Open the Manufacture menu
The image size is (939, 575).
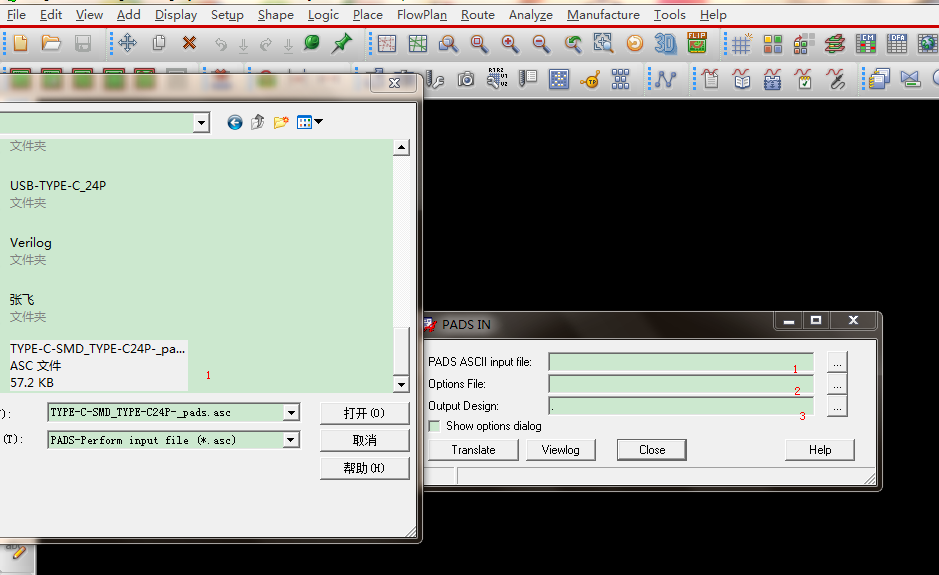[603, 14]
